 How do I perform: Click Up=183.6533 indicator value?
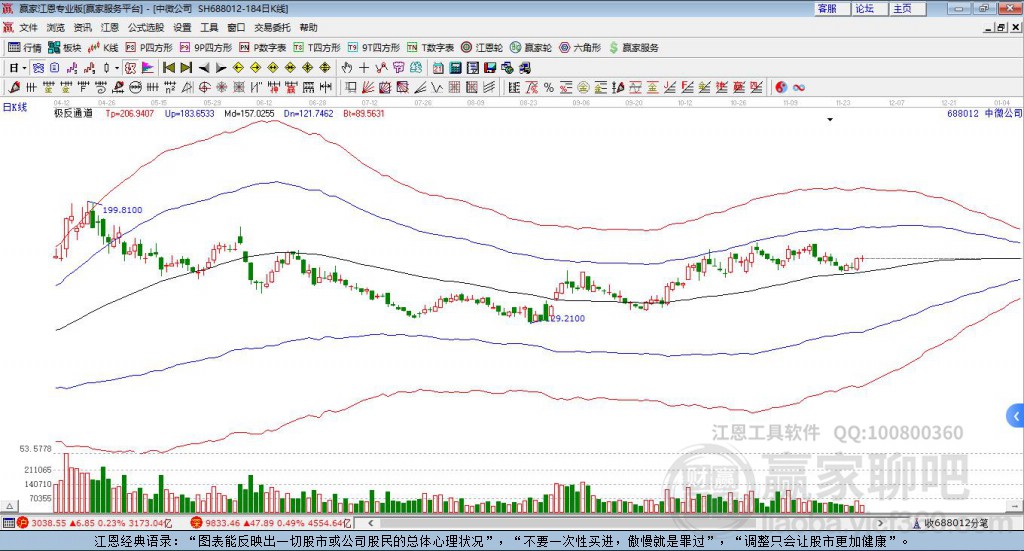tap(189, 114)
